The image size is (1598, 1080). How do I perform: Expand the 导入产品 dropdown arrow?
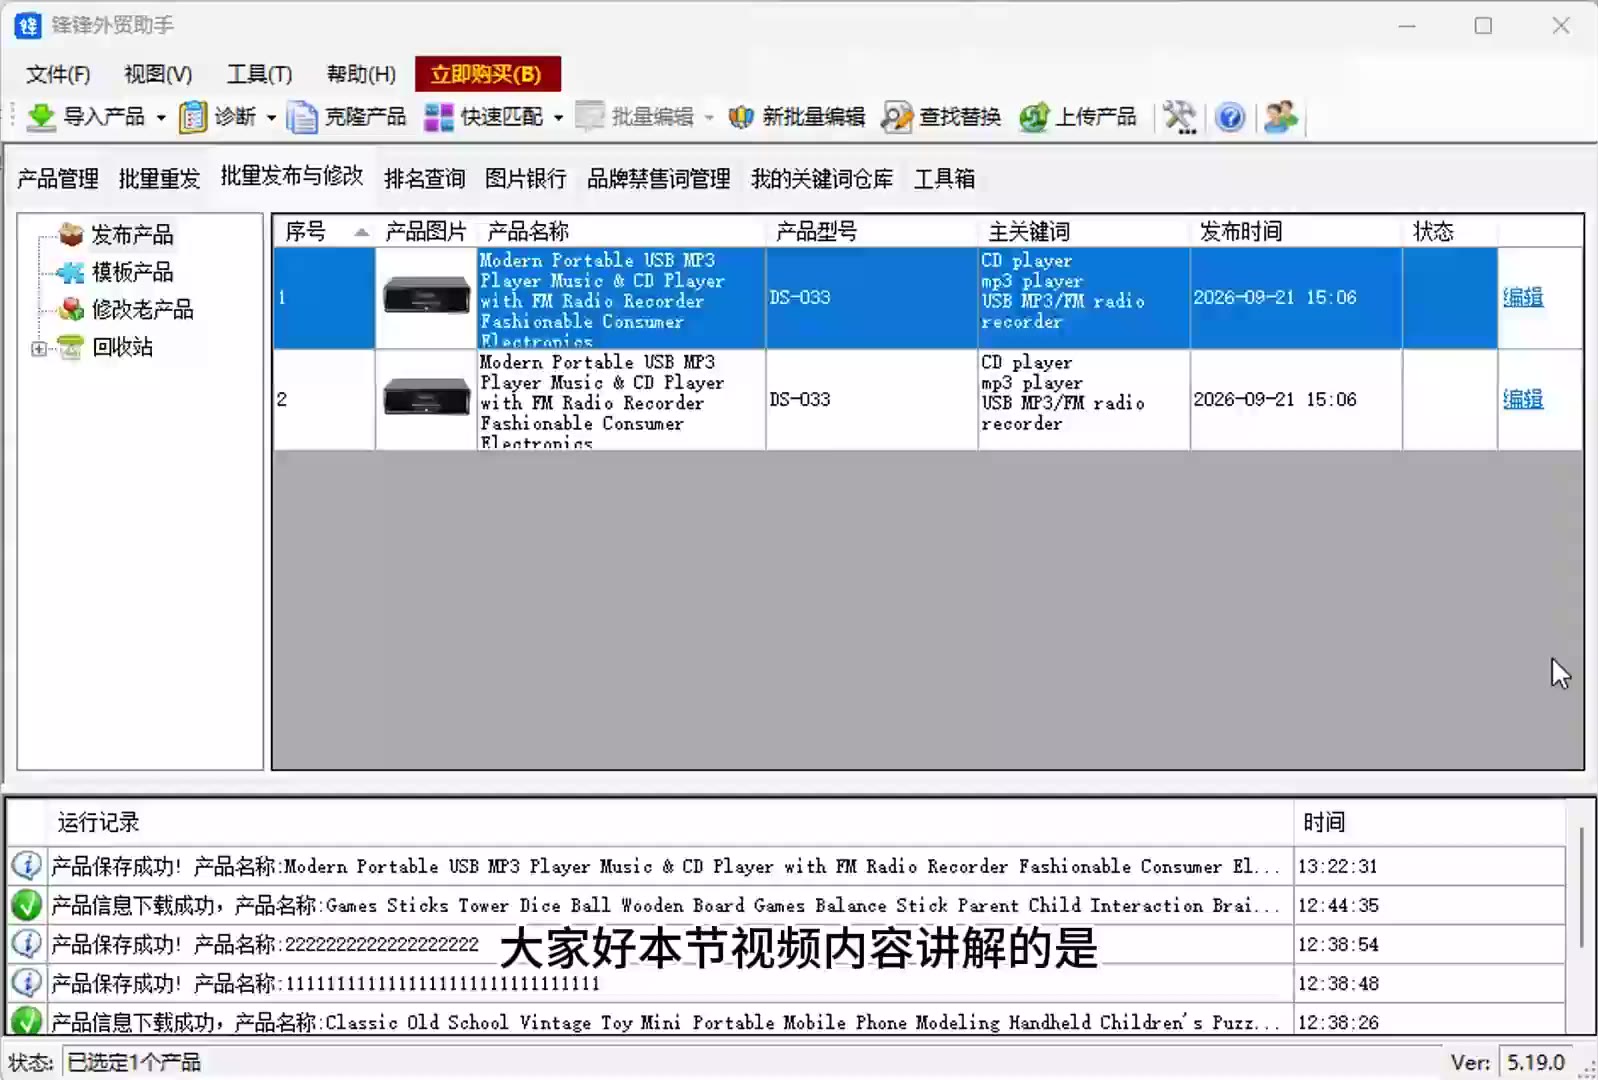pyautogui.click(x=161, y=118)
